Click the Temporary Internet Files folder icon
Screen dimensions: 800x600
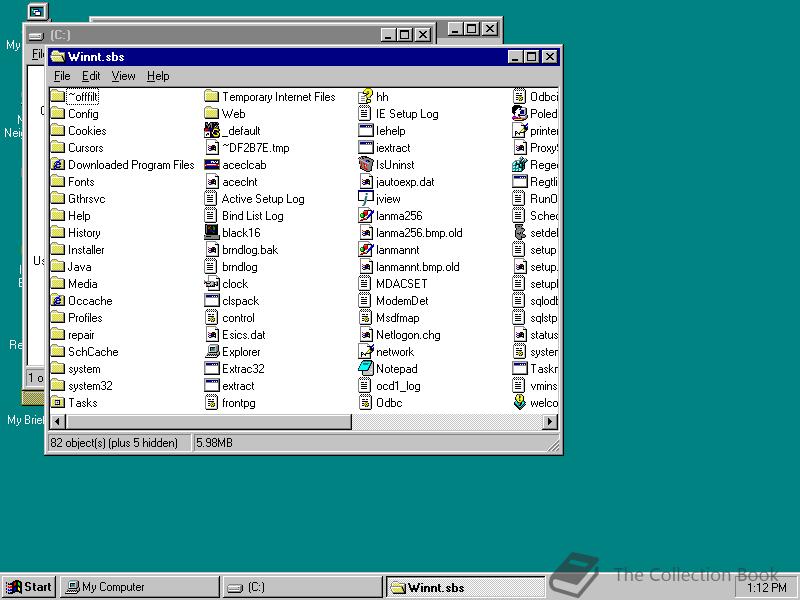212,96
